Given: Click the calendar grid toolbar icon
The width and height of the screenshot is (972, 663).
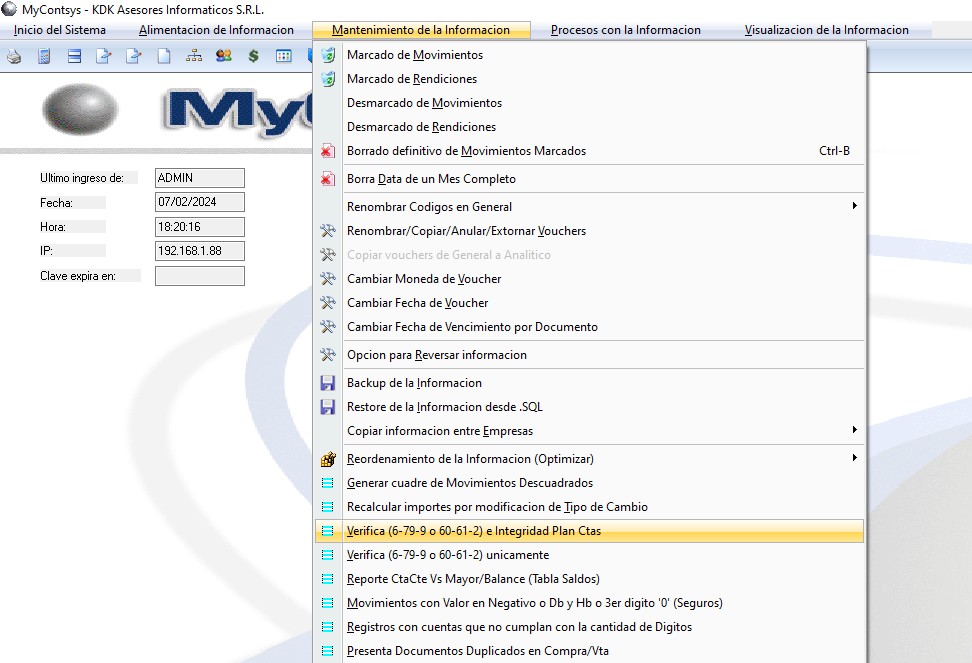Looking at the screenshot, I should coord(283,56).
